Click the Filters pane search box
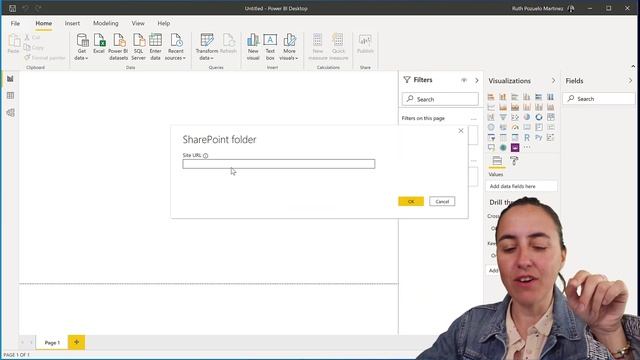Viewport: 640px width, 360px height. 440,99
